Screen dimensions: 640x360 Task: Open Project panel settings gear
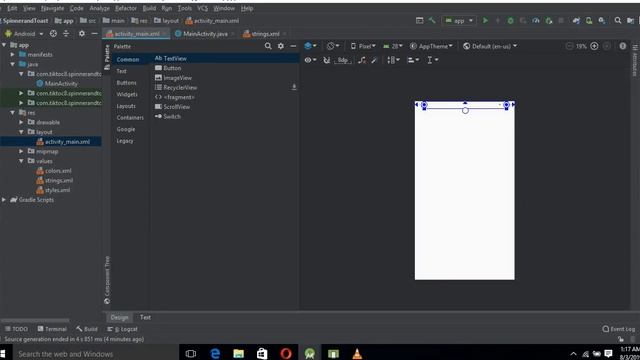coord(82,33)
